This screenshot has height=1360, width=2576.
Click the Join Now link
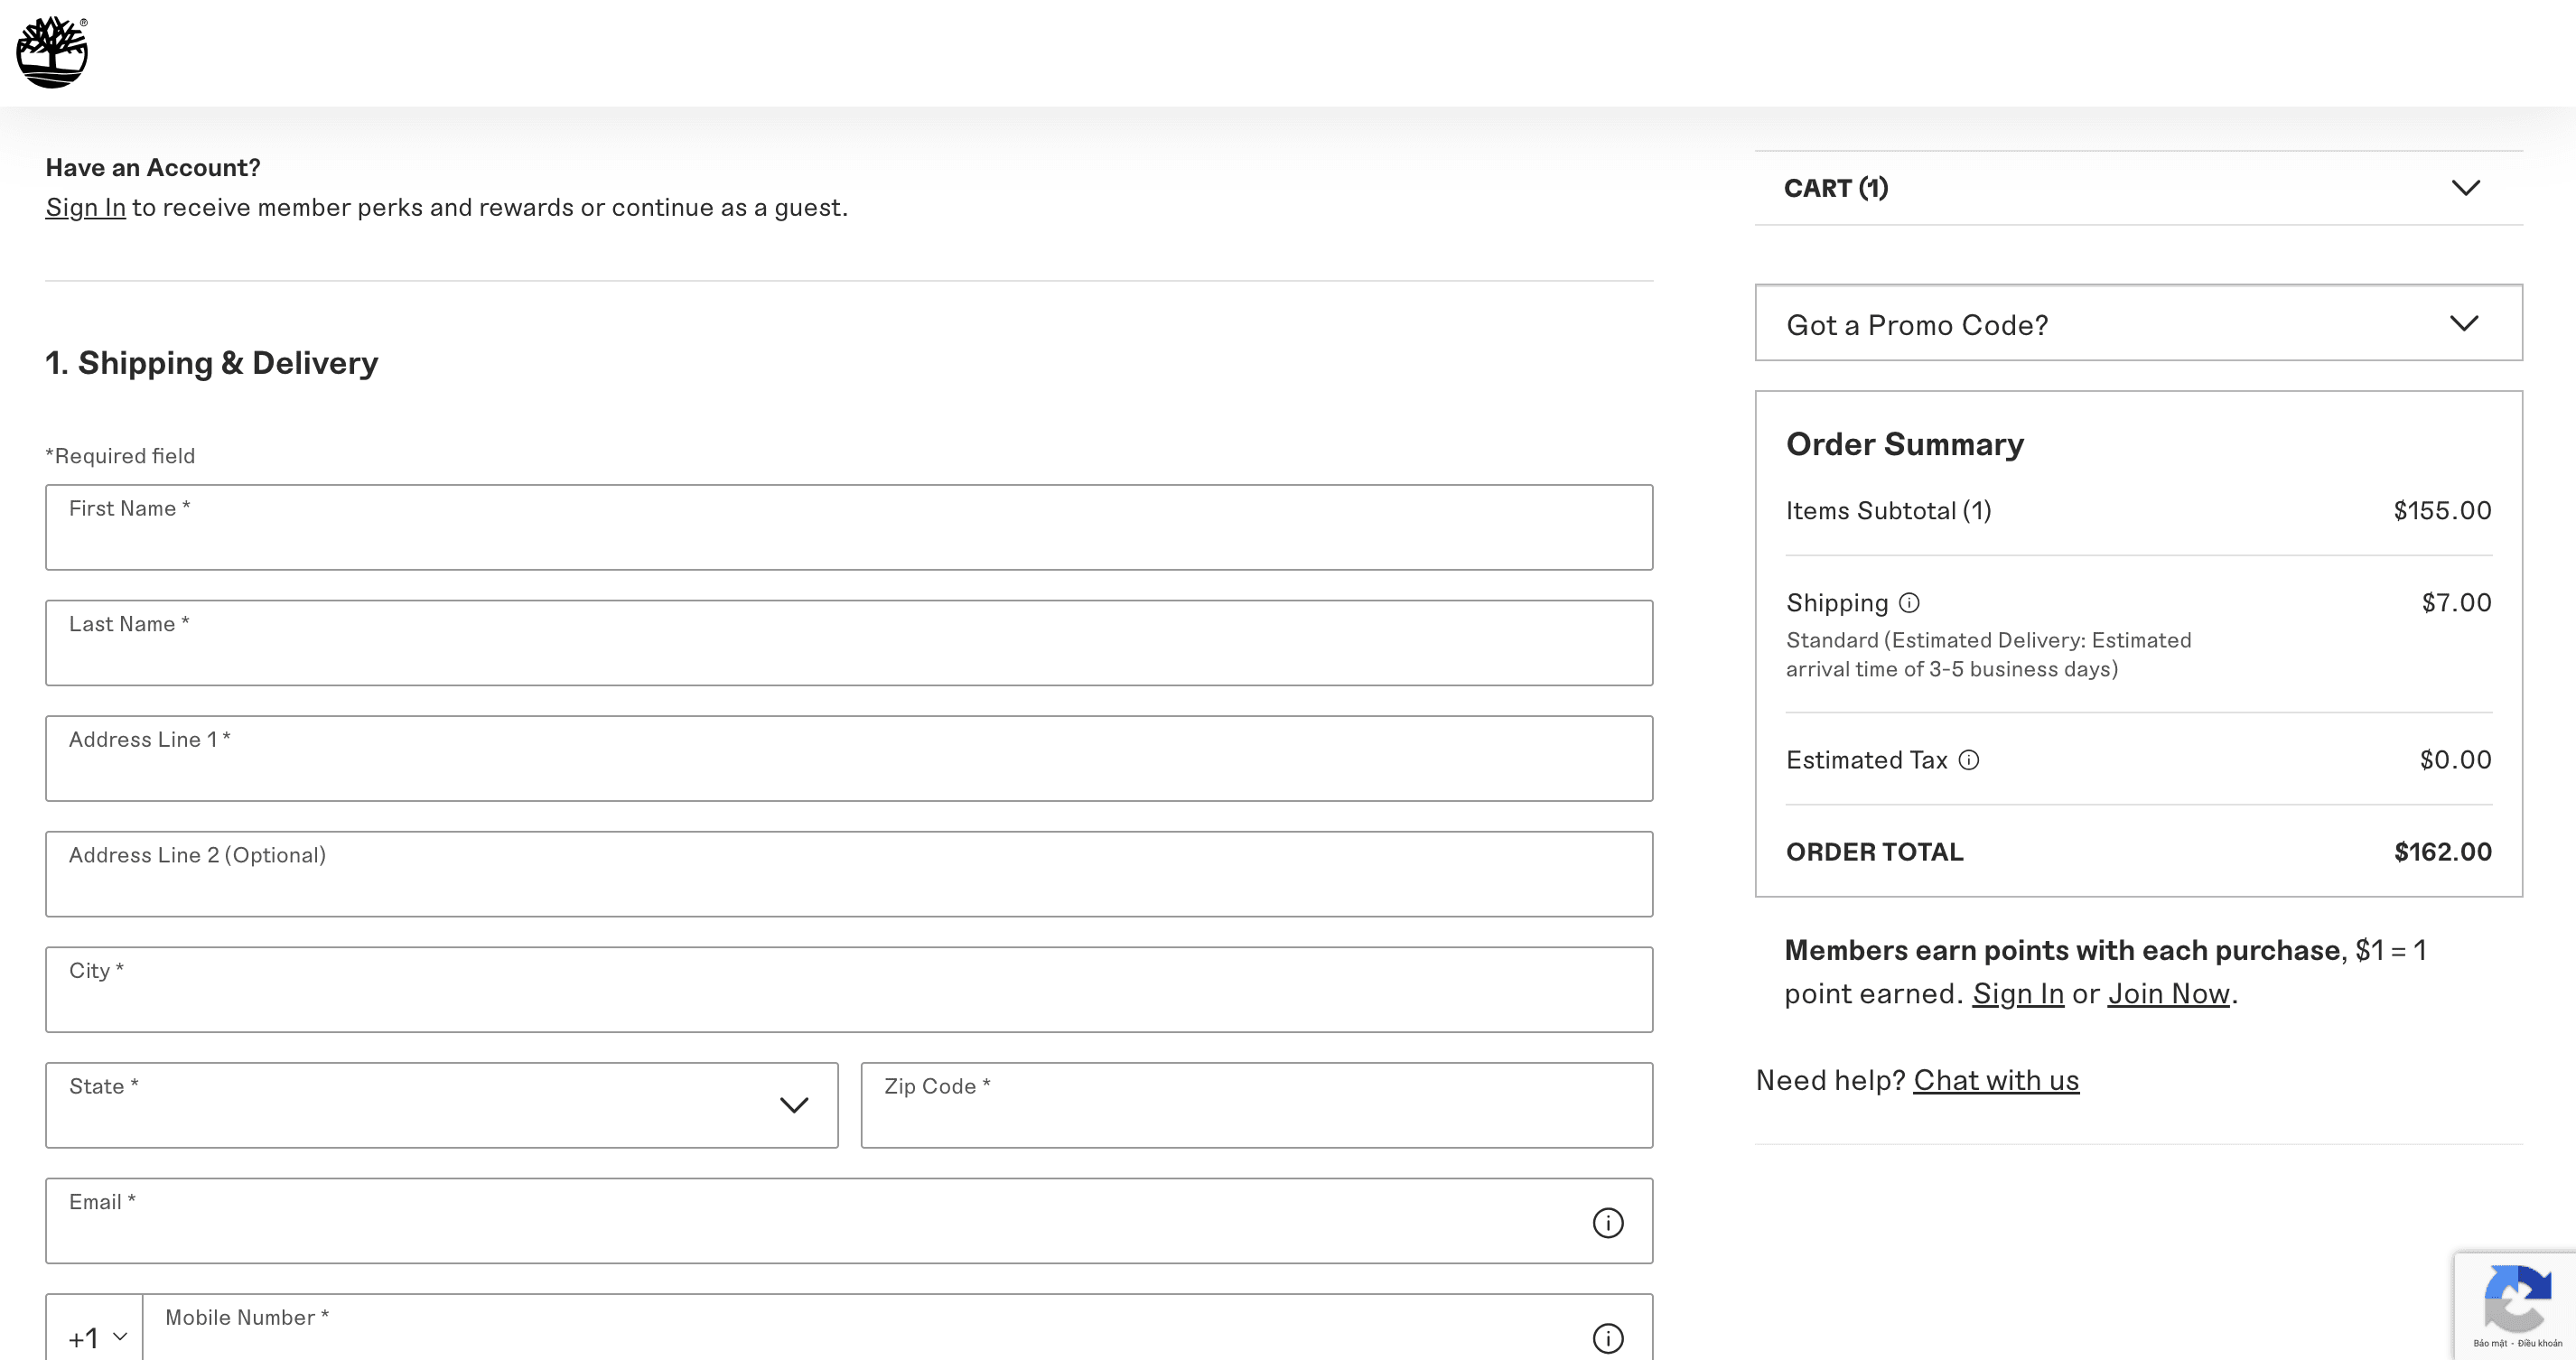coord(2169,994)
